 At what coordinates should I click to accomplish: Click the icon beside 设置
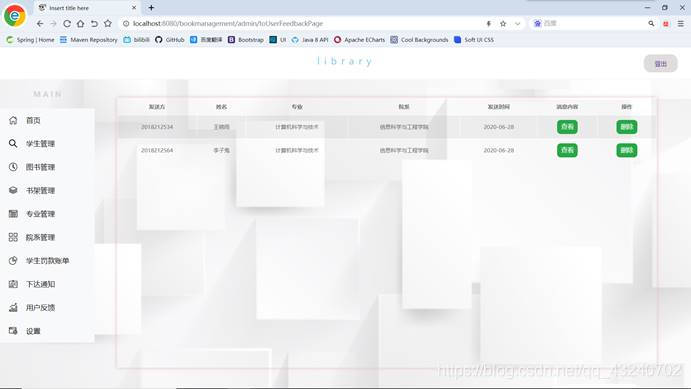pyautogui.click(x=13, y=330)
